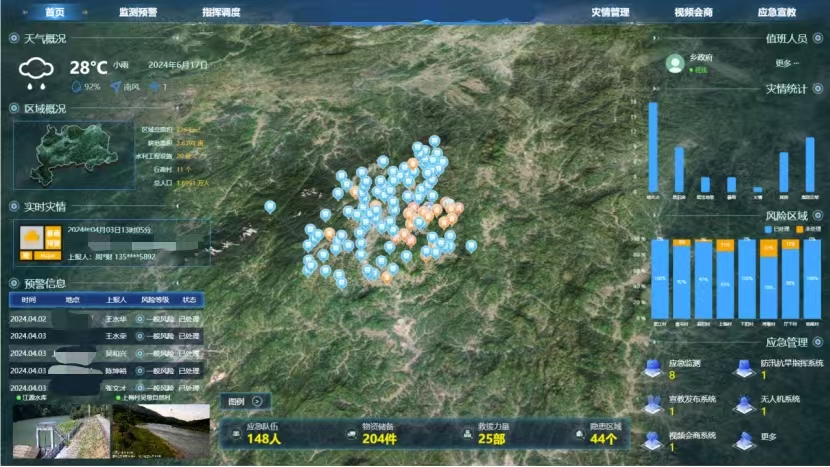This screenshot has width=830, height=467.
Task: Expand 更多 in the 值班人员 panel
Action: [786, 64]
